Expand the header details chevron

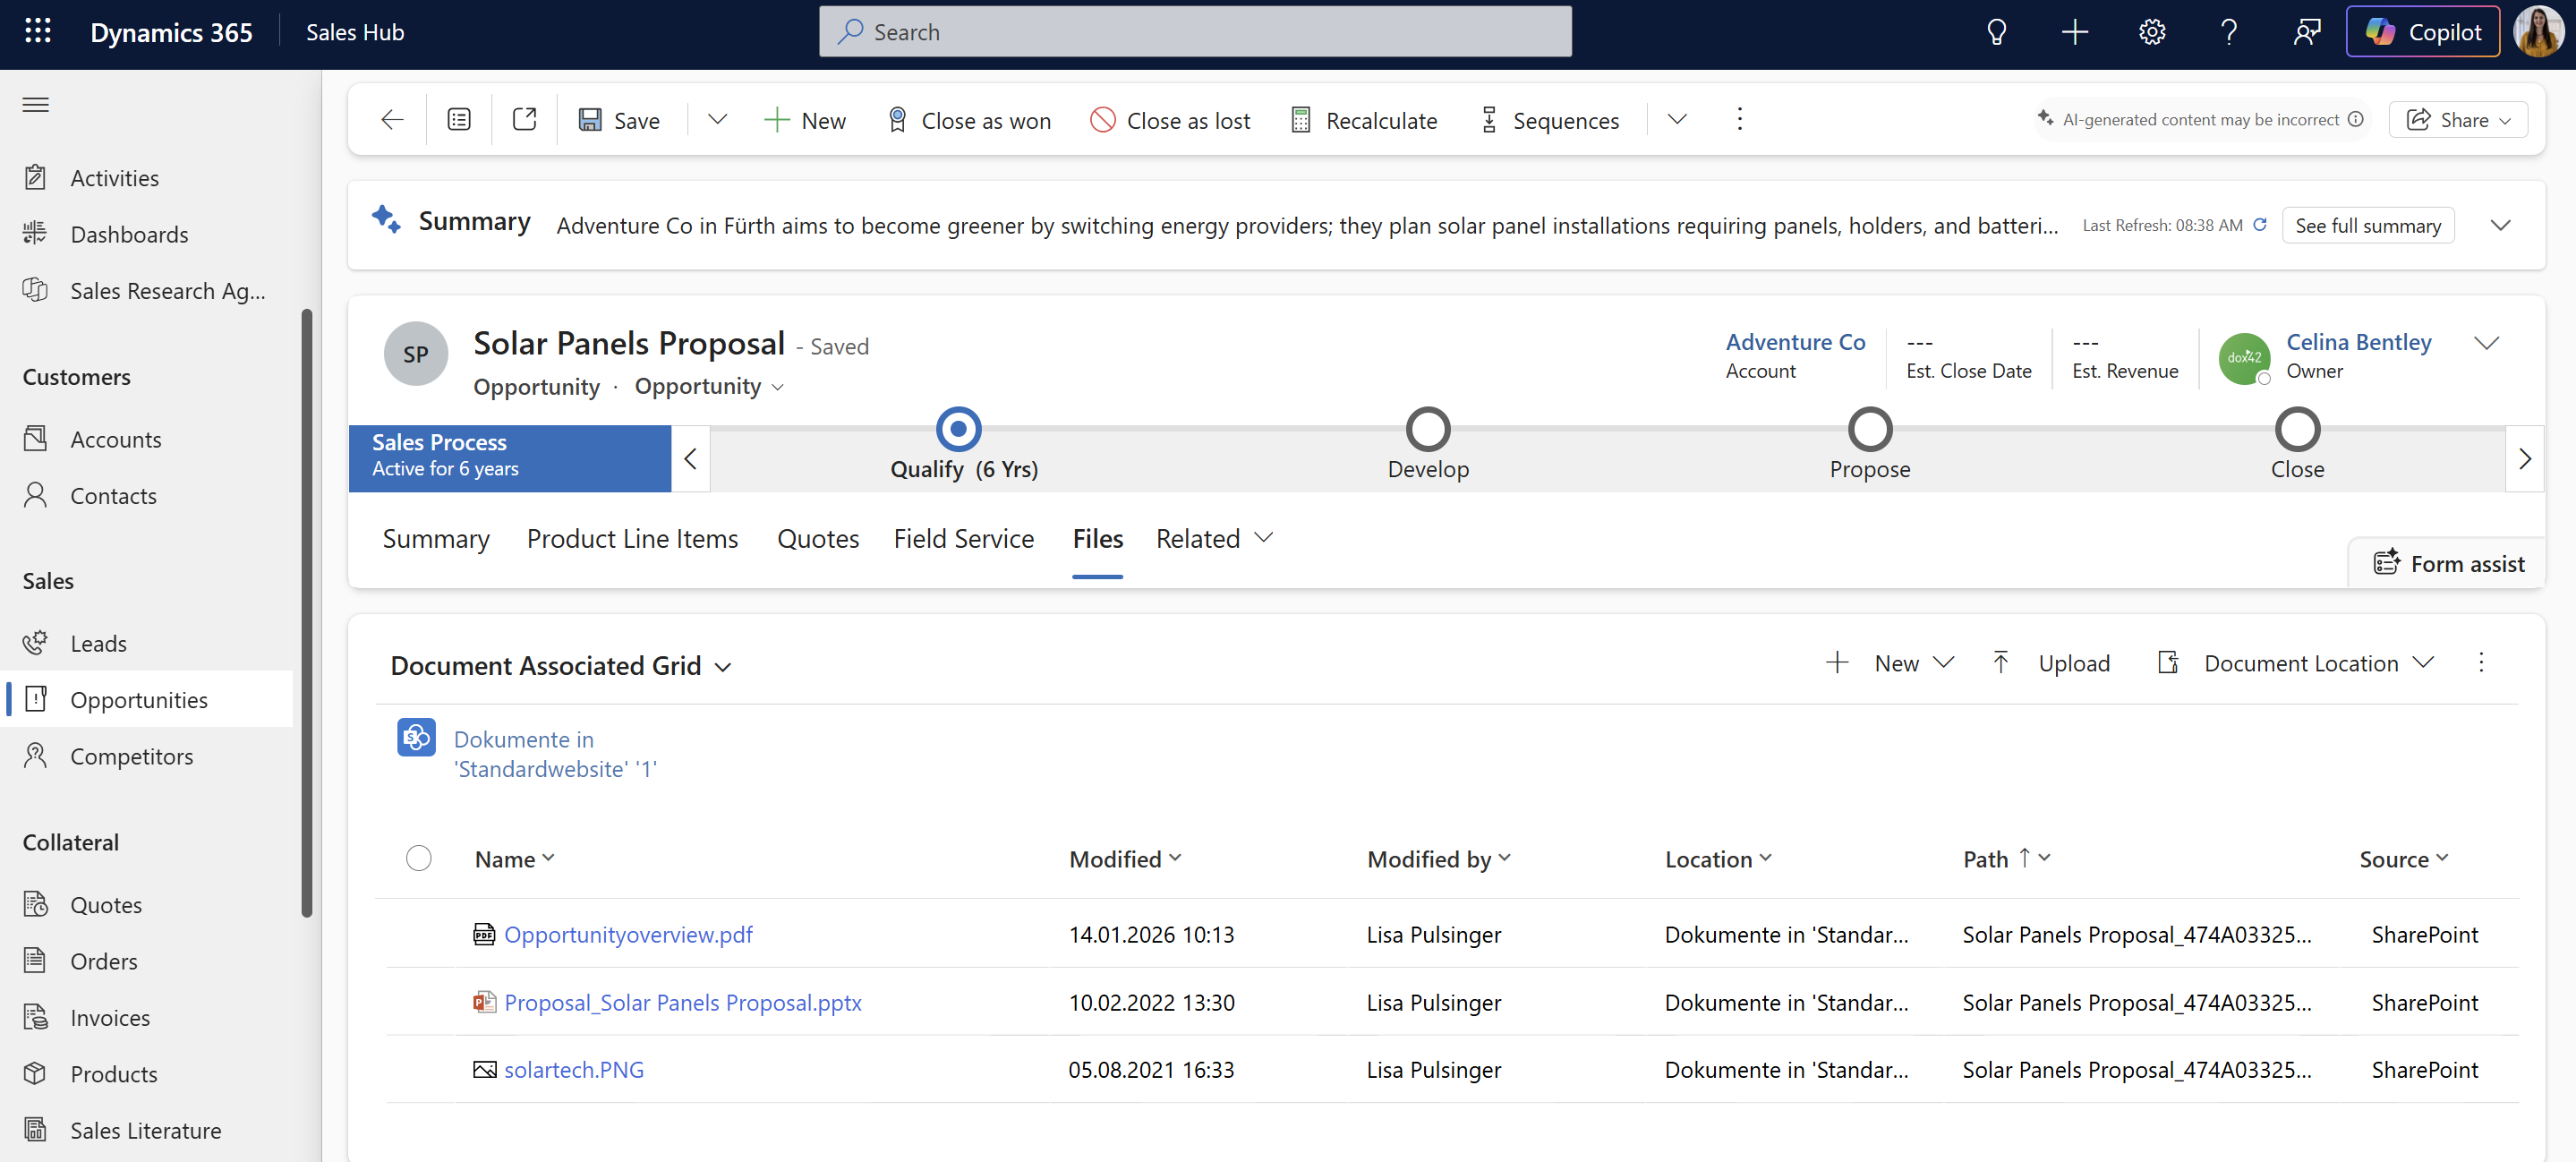(2486, 343)
